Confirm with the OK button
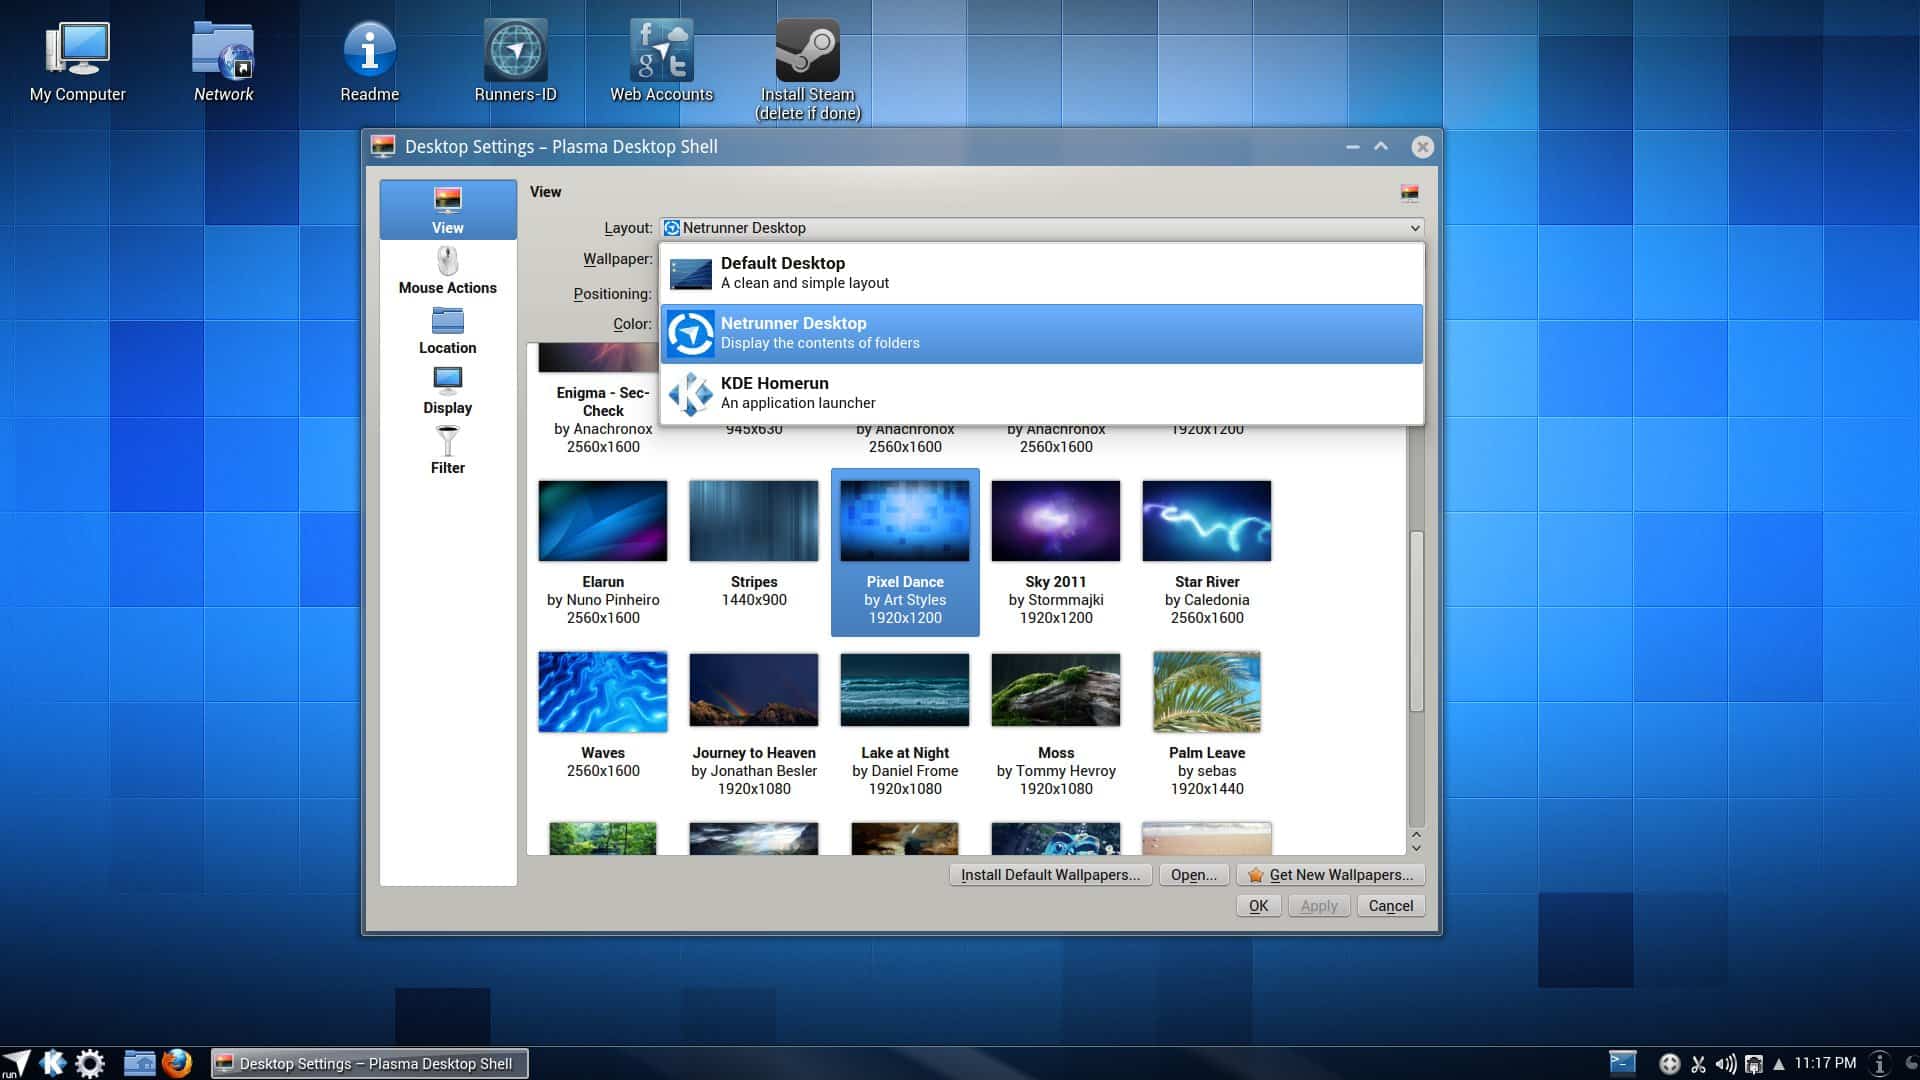Image resolution: width=1920 pixels, height=1080 pixels. point(1258,906)
